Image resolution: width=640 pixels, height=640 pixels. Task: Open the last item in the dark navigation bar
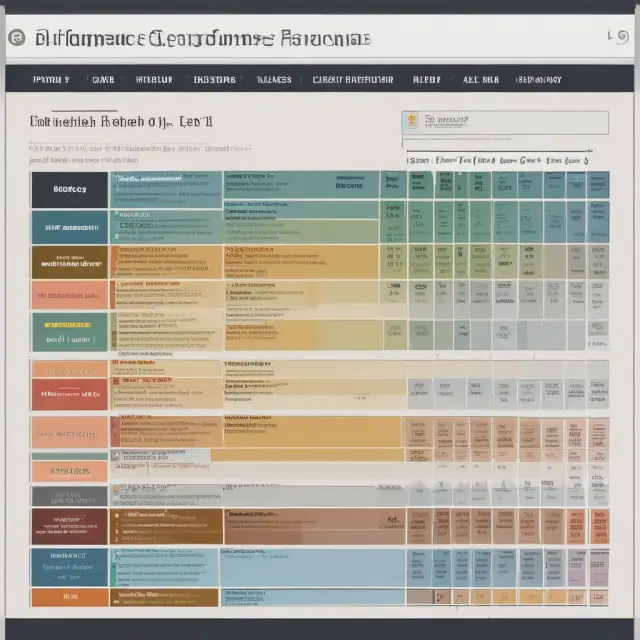click(539, 80)
